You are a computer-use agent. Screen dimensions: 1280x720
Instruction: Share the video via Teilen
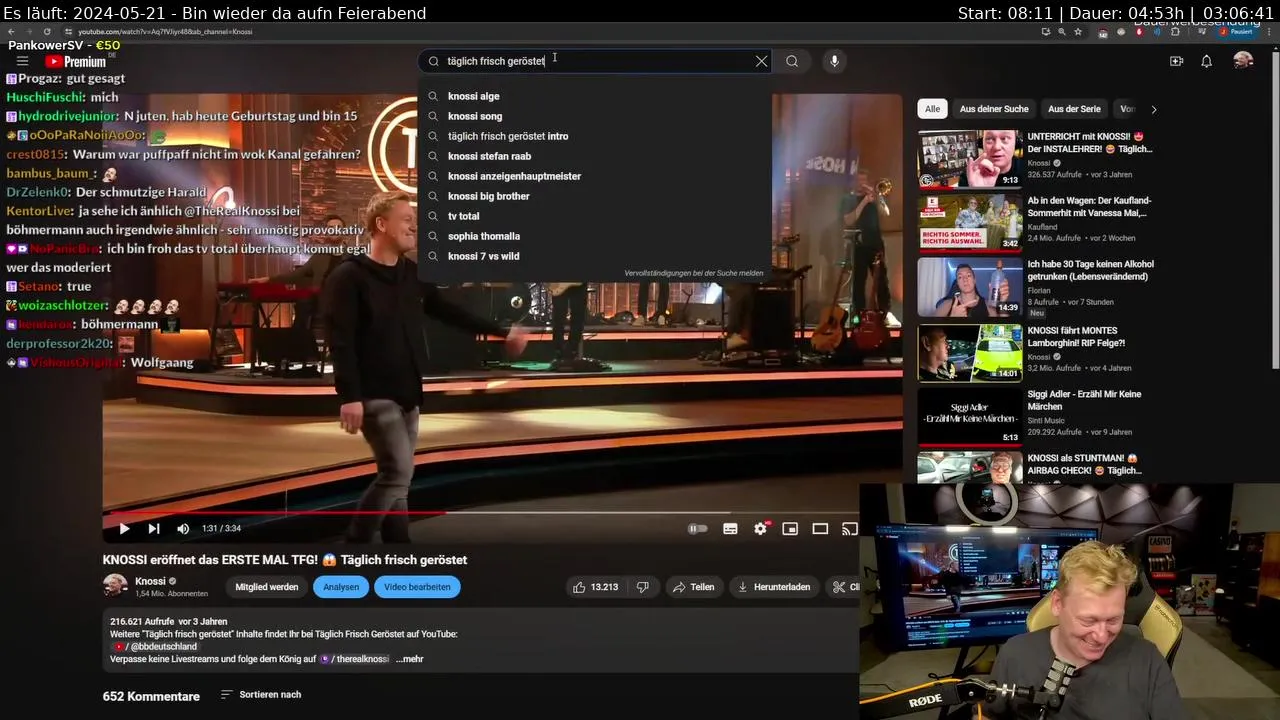(x=693, y=587)
